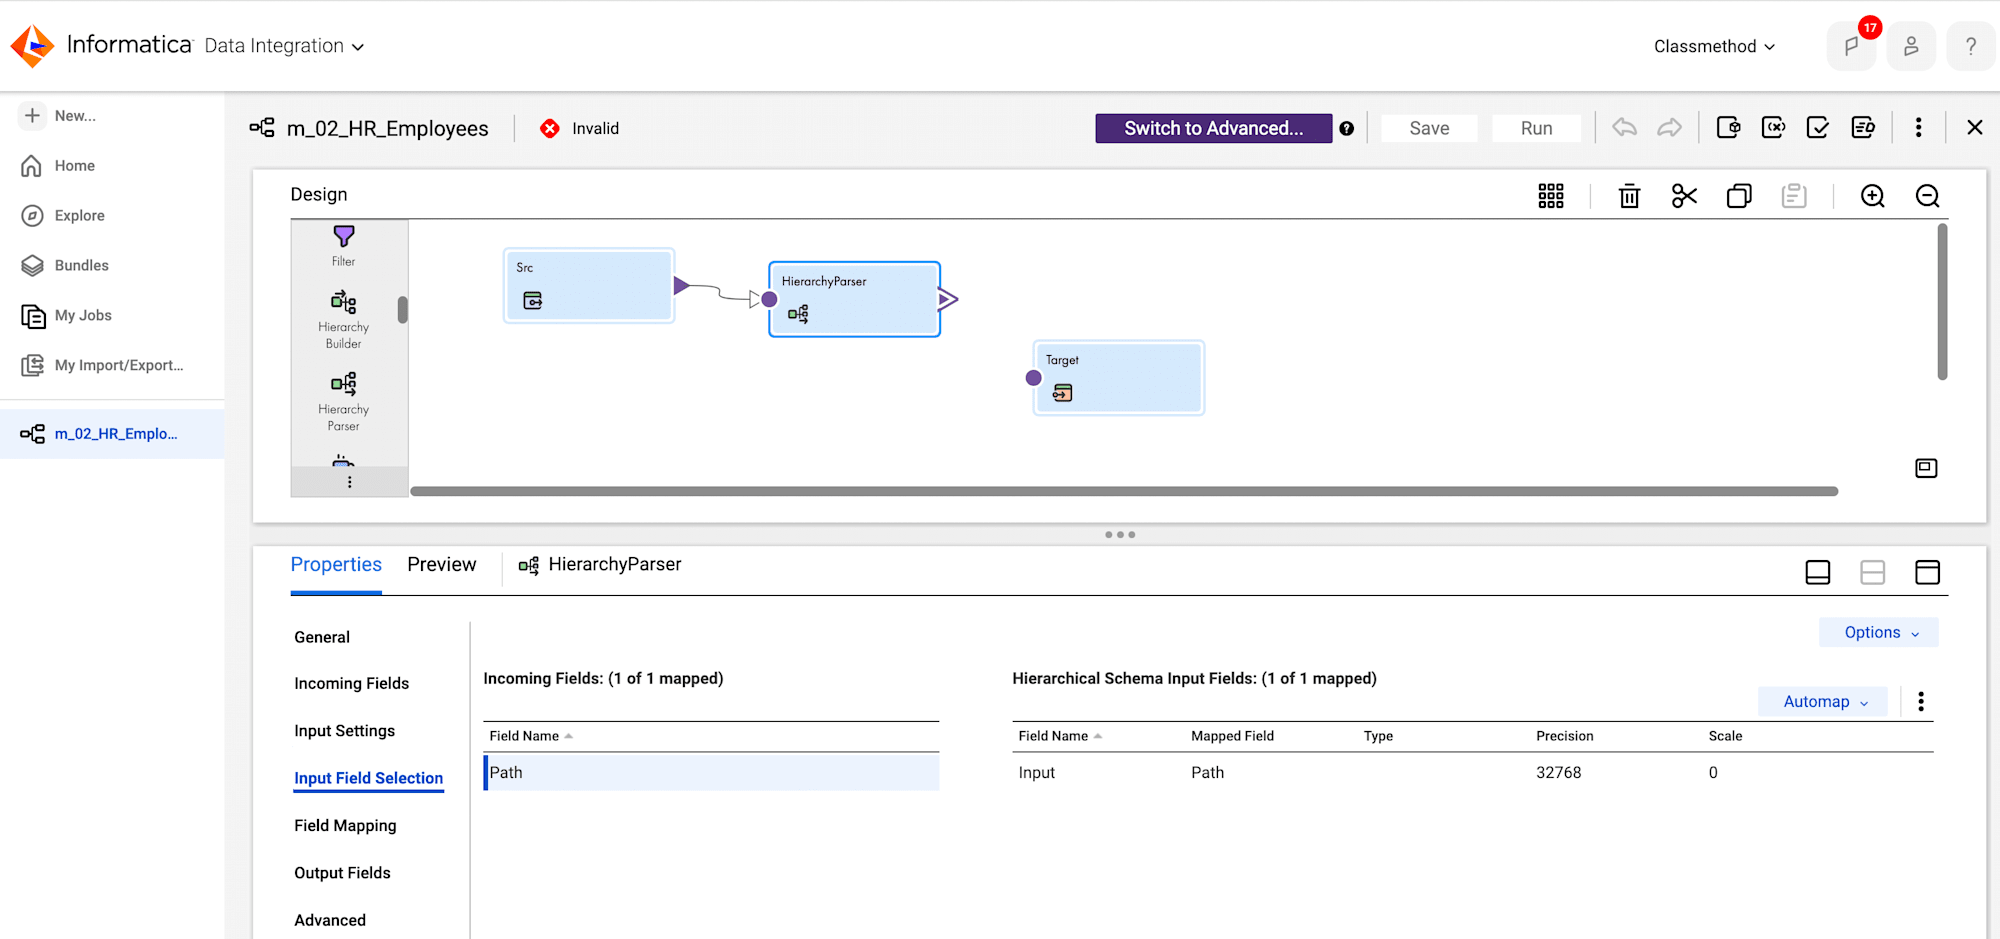This screenshot has height=939, width=2000.
Task: Select the HierarchyParser node on canvas
Action: coord(855,299)
